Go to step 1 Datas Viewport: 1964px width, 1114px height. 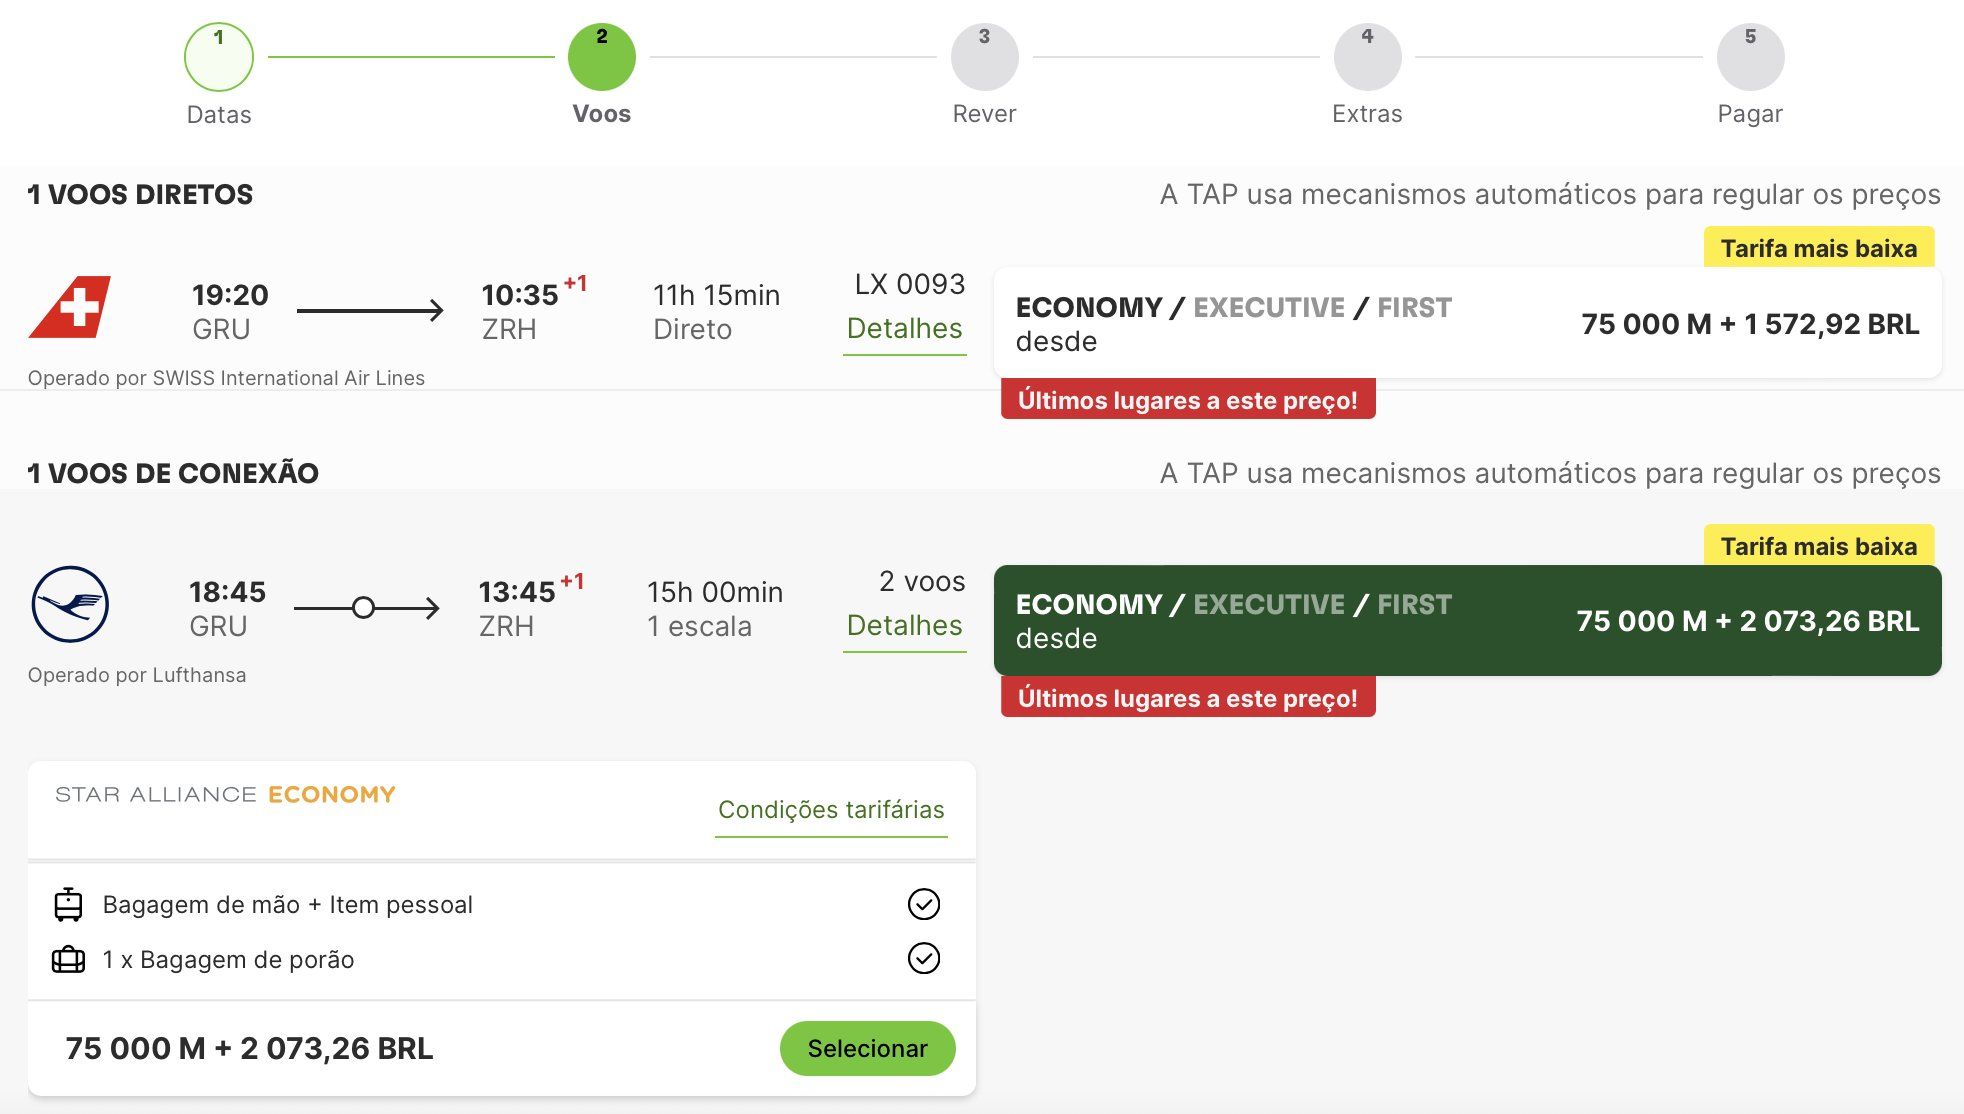219,57
